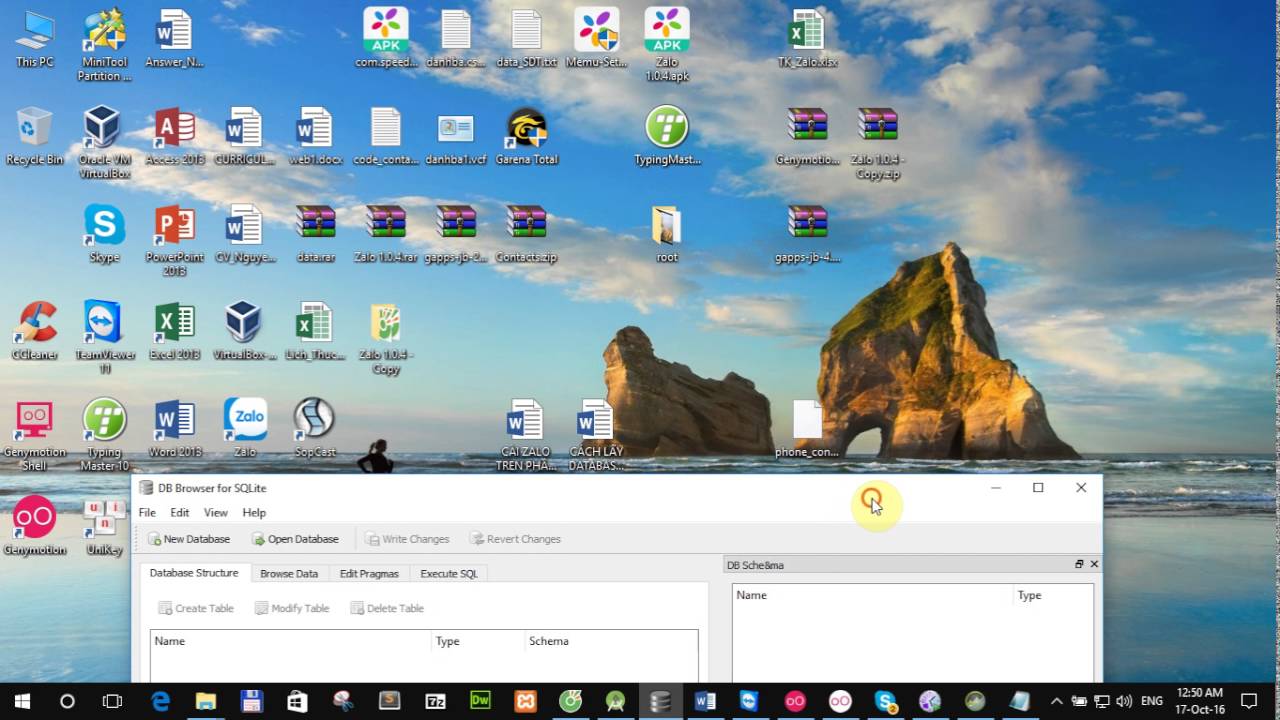Screen dimensions: 1280x720
Task: Click the Type column header in DB Schema panel
Action: coord(1051,595)
